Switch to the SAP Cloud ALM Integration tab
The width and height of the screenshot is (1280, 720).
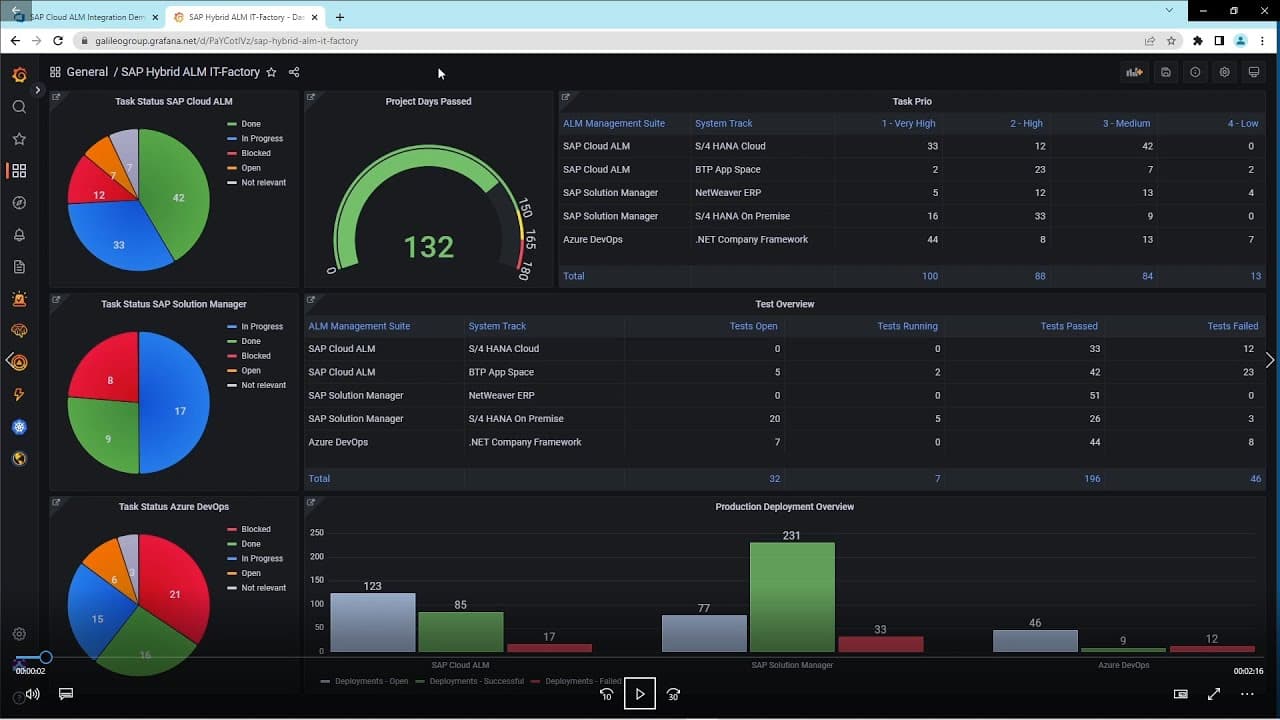[86, 17]
